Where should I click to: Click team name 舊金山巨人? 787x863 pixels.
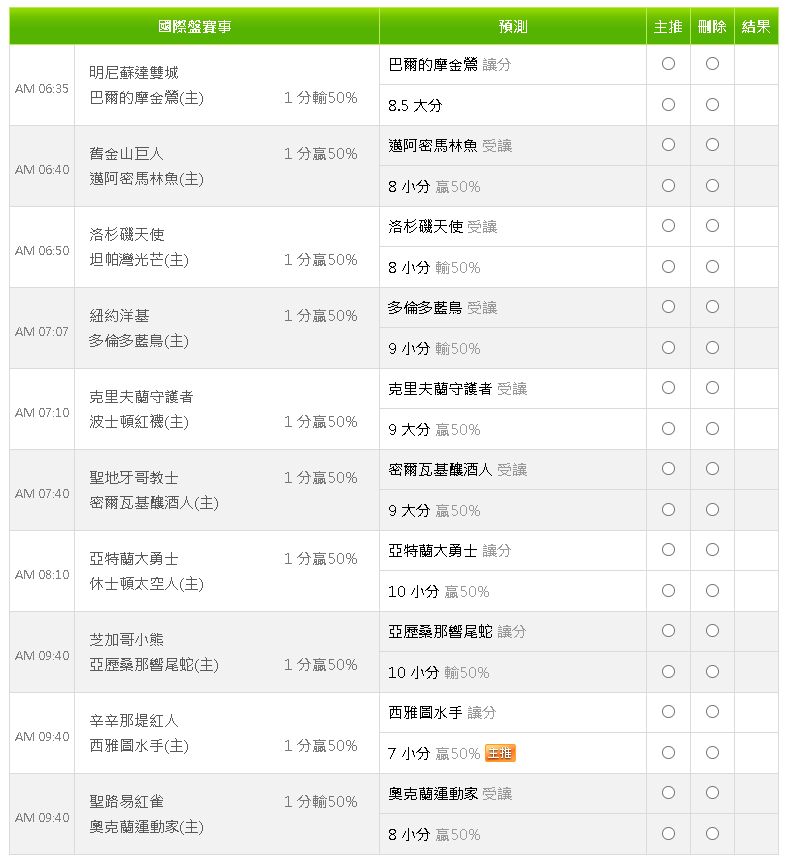pyautogui.click(x=126, y=154)
